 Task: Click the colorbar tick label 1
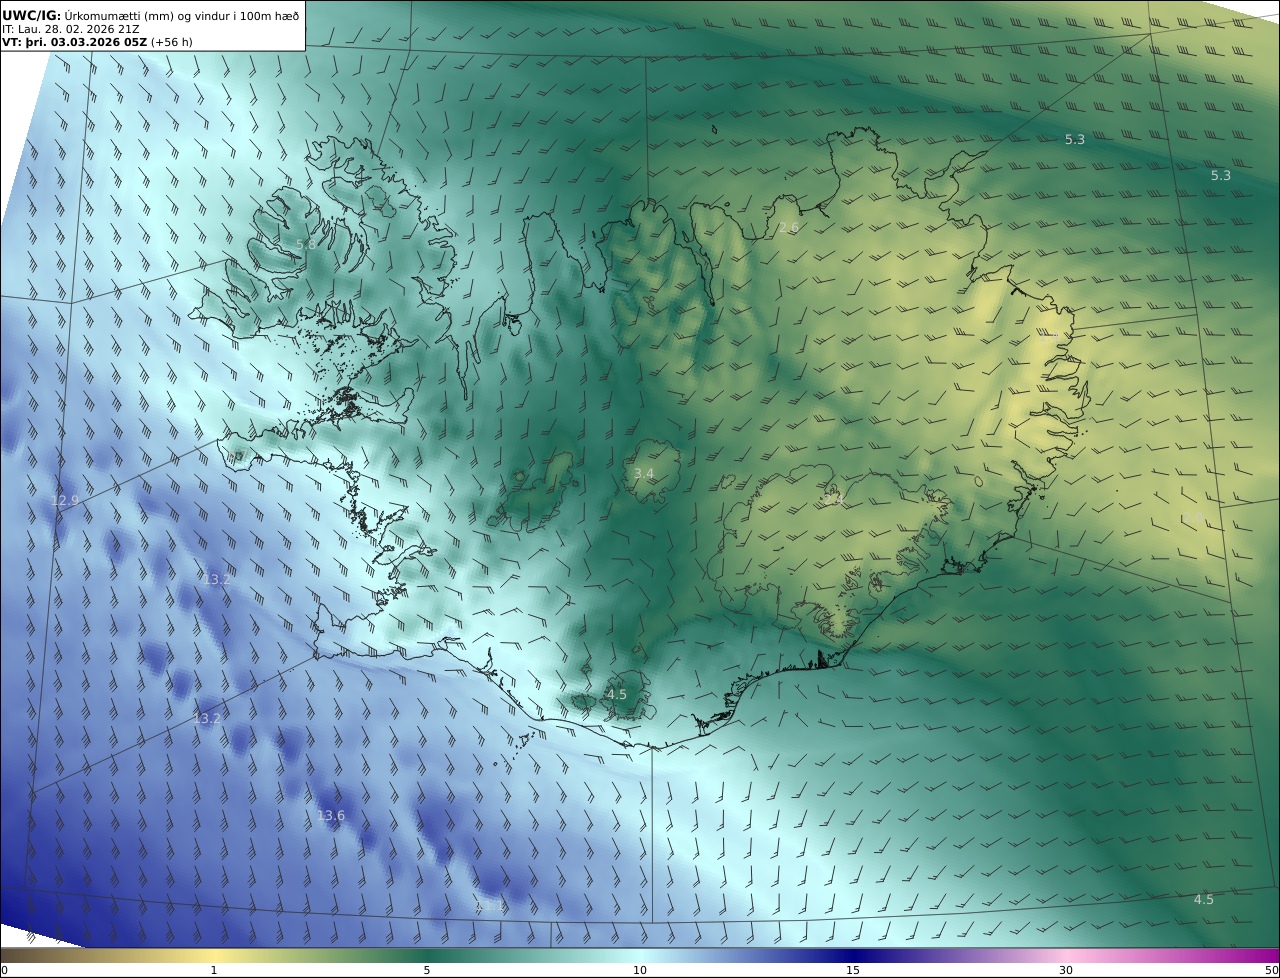214,970
